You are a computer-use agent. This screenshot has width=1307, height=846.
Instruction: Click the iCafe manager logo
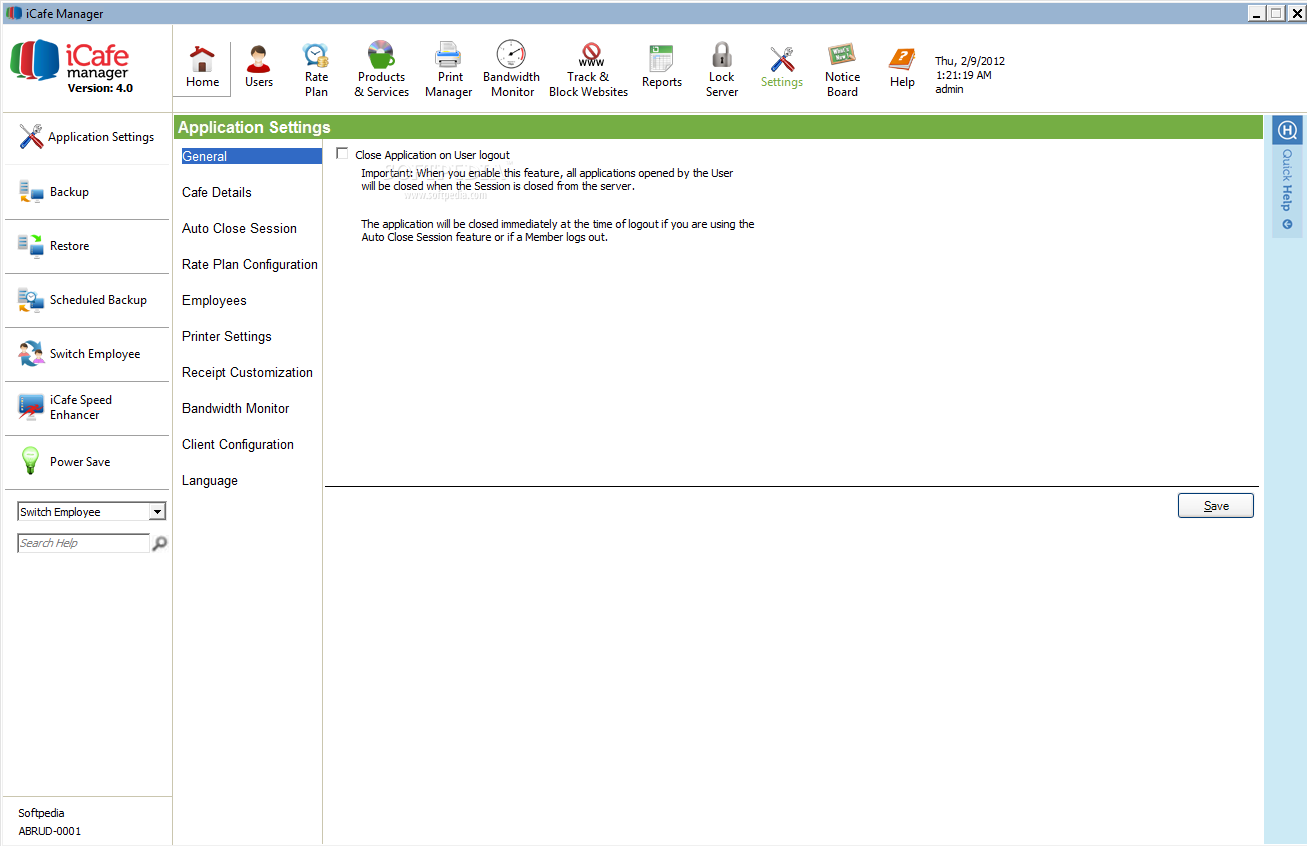[x=70, y=61]
